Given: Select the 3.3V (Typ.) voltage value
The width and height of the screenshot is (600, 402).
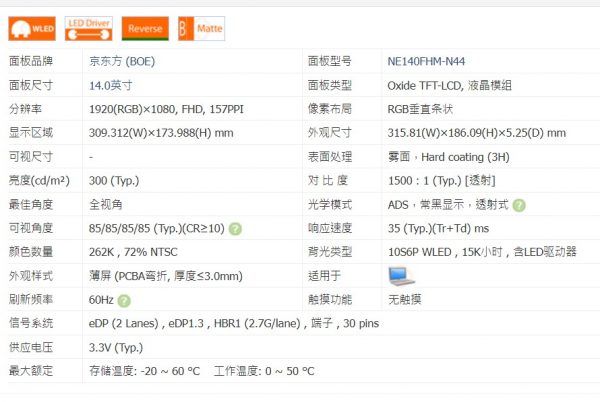Looking at the screenshot, I should tap(116, 348).
